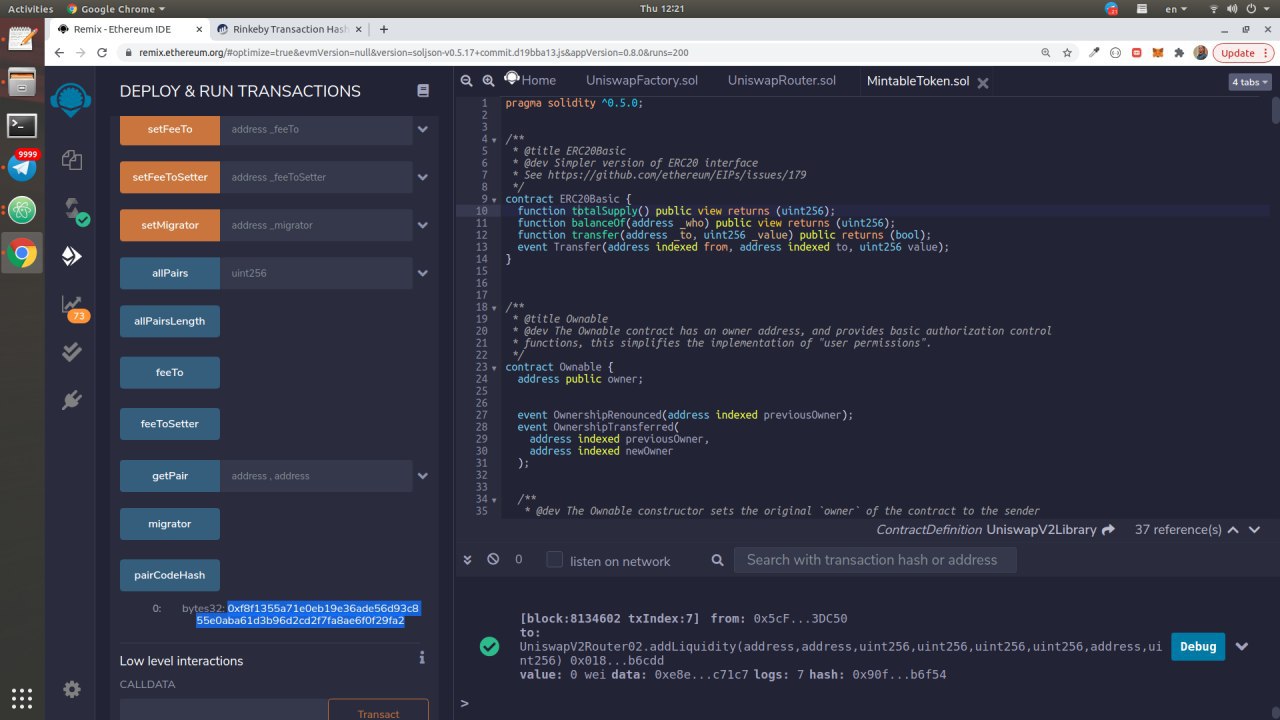
Task: Zoom out the editor font
Action: pyautogui.click(x=467, y=81)
